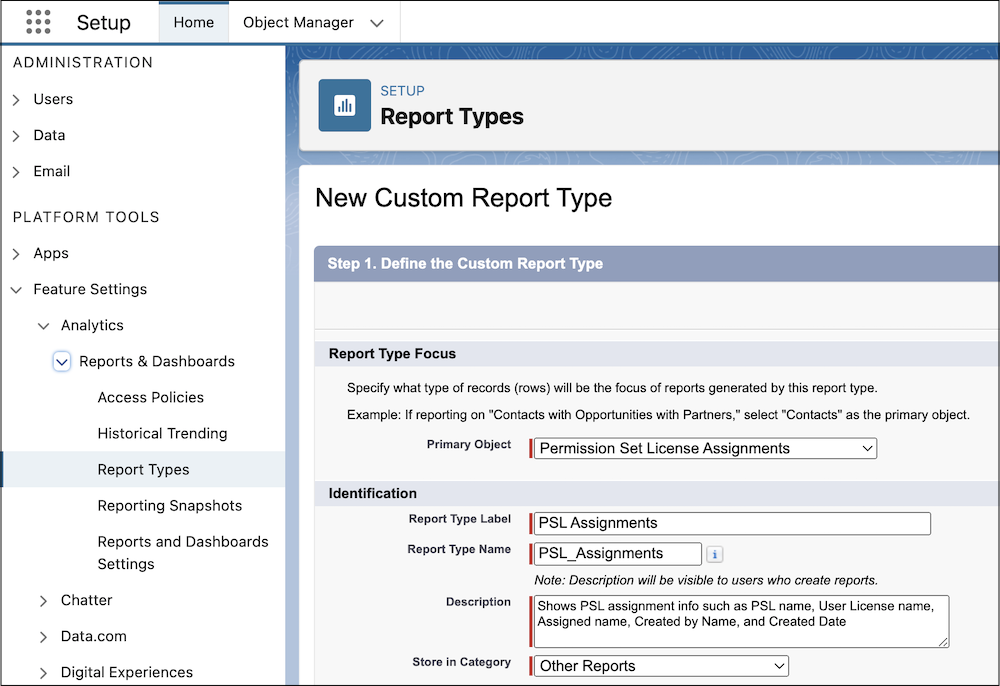Click the Chatter label

86,600
